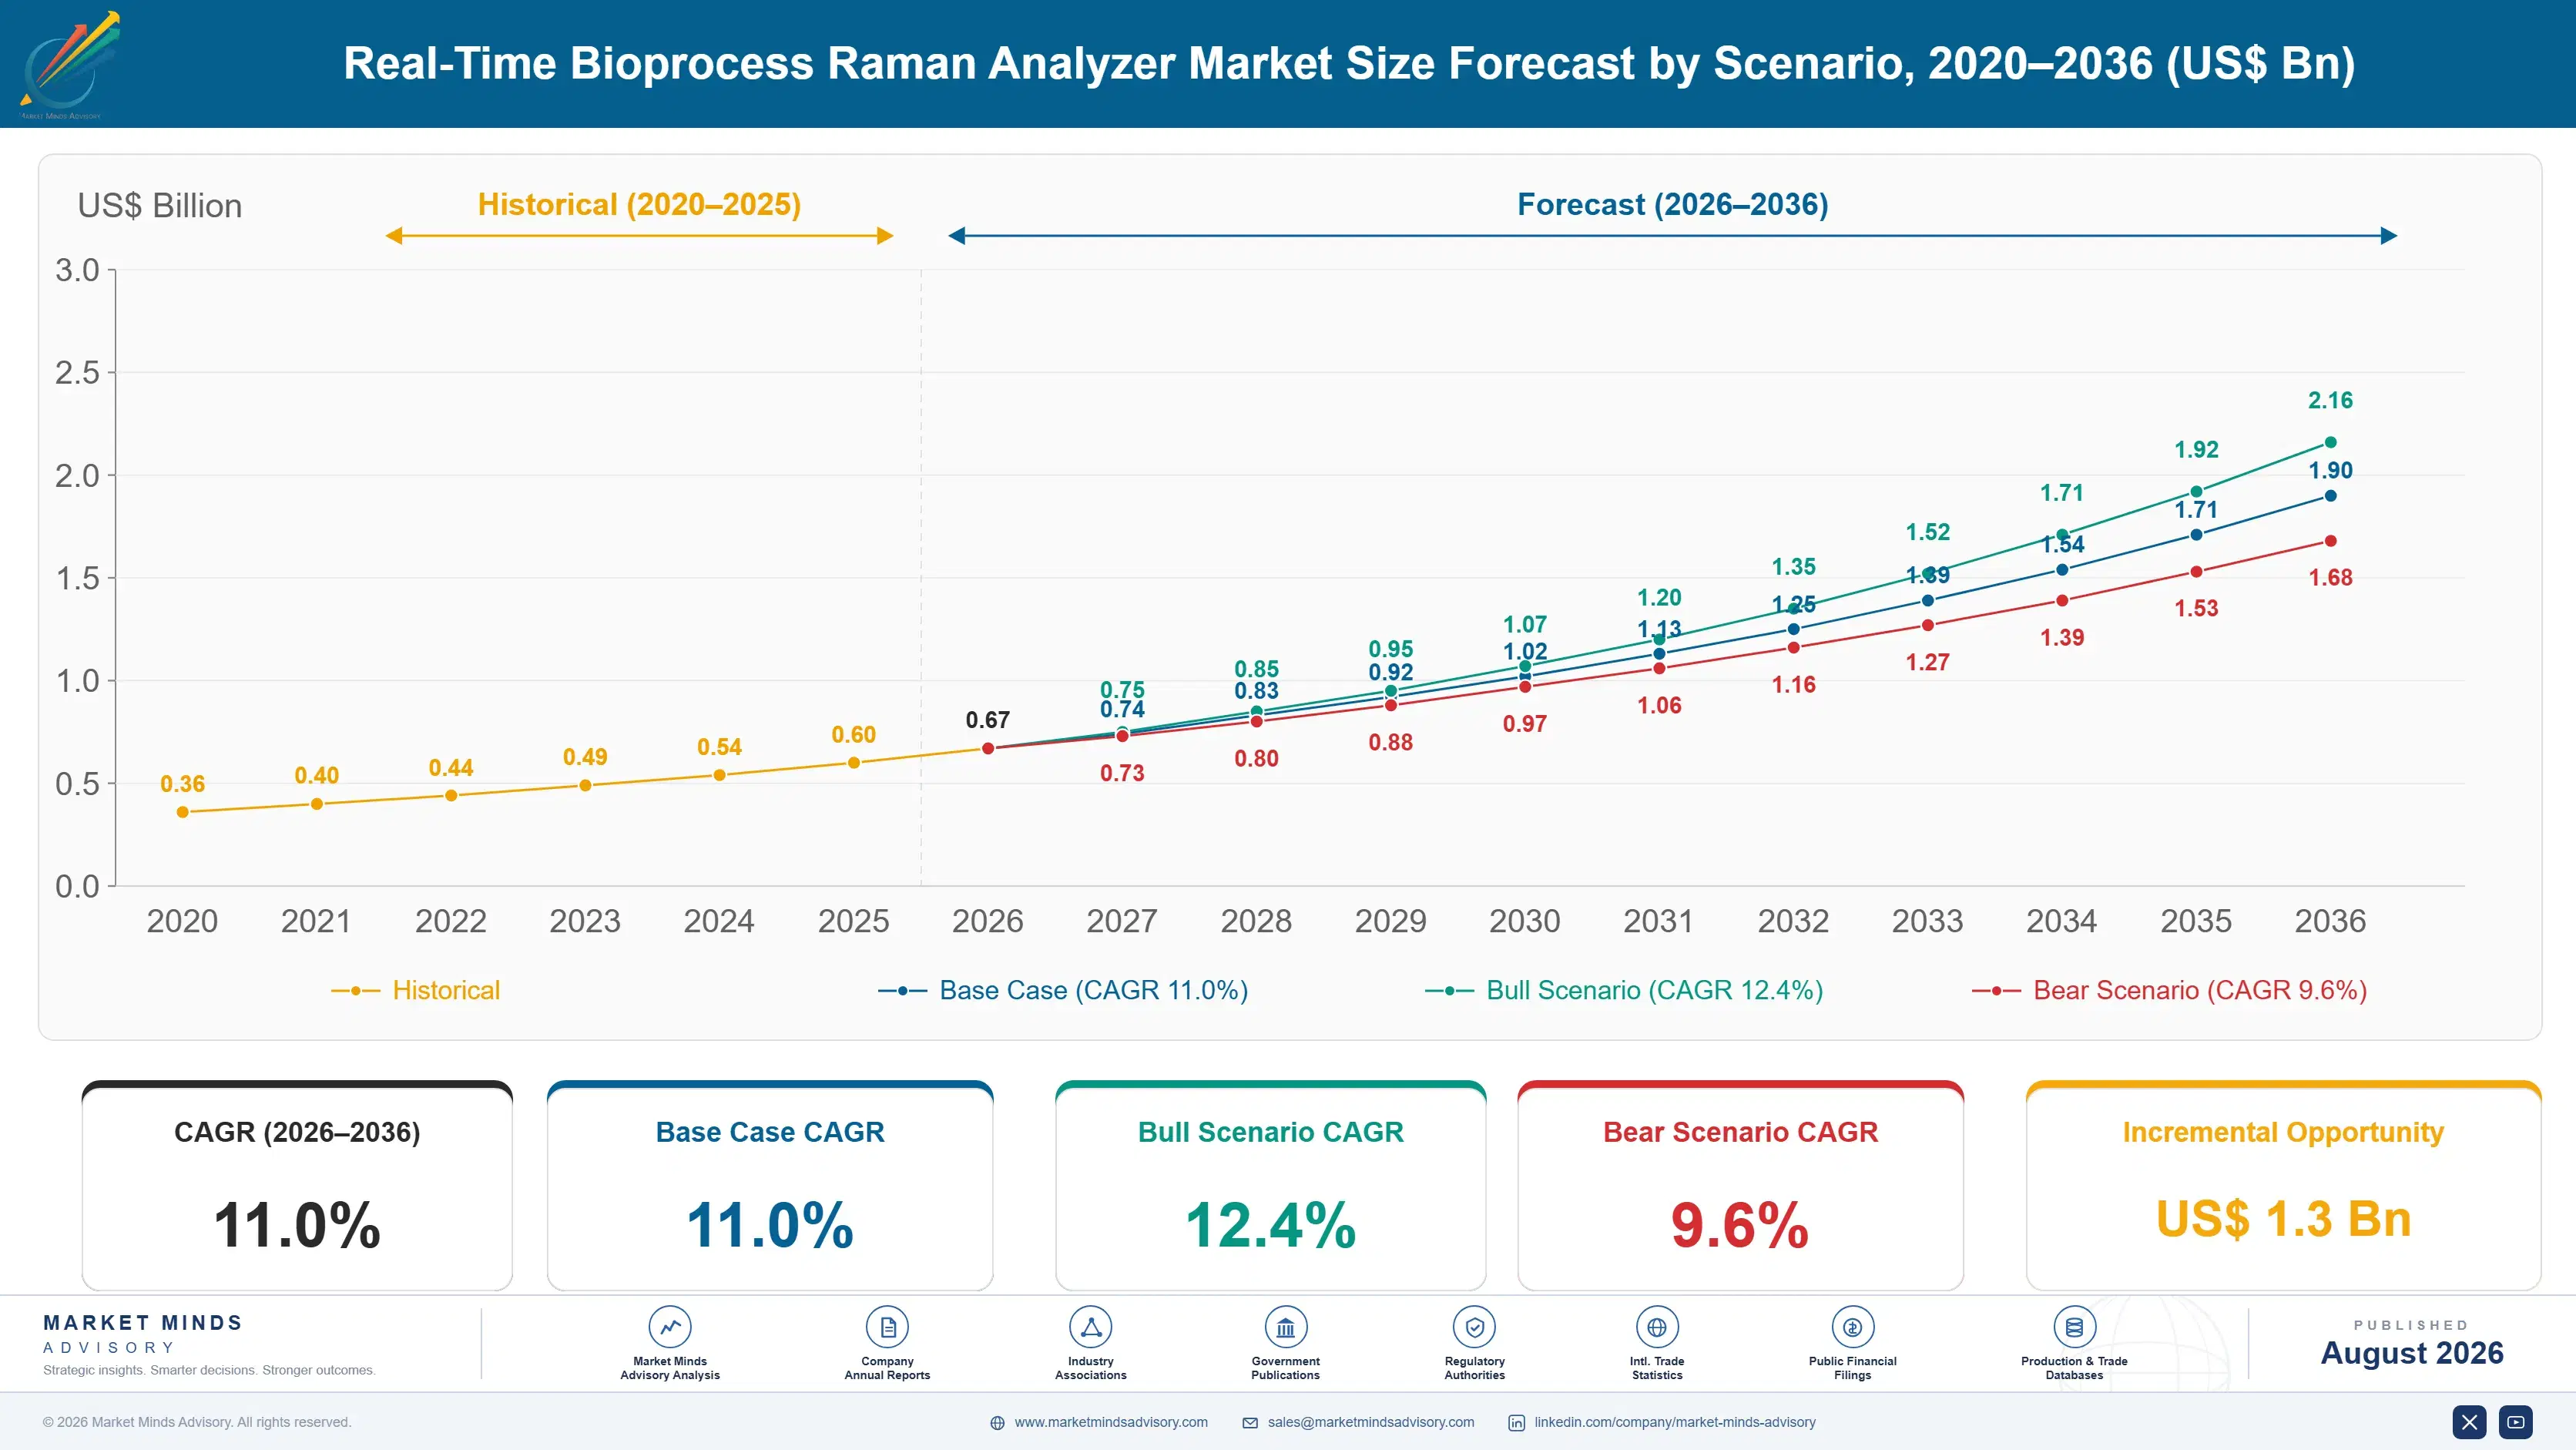Click the Historical (2020–2025) heading
The width and height of the screenshot is (2576, 1450).
pyautogui.click(x=639, y=204)
